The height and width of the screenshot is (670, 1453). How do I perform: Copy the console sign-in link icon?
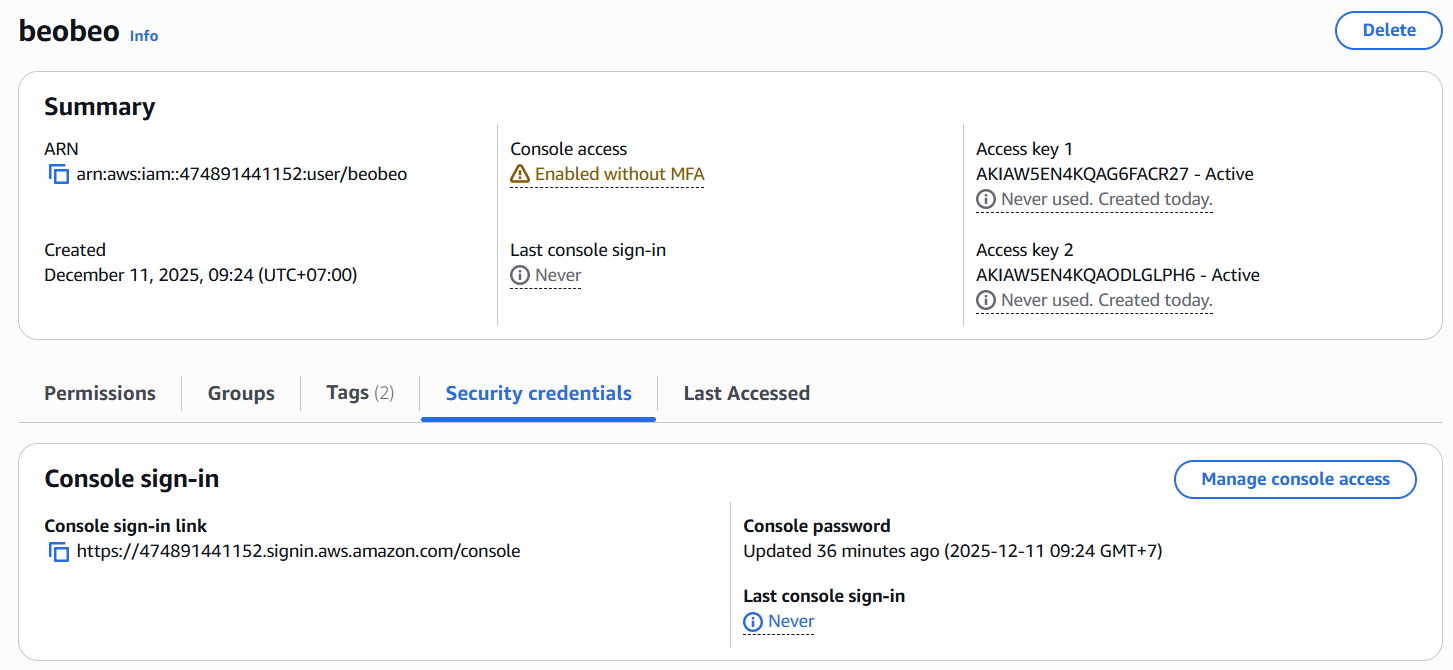[x=58, y=552]
